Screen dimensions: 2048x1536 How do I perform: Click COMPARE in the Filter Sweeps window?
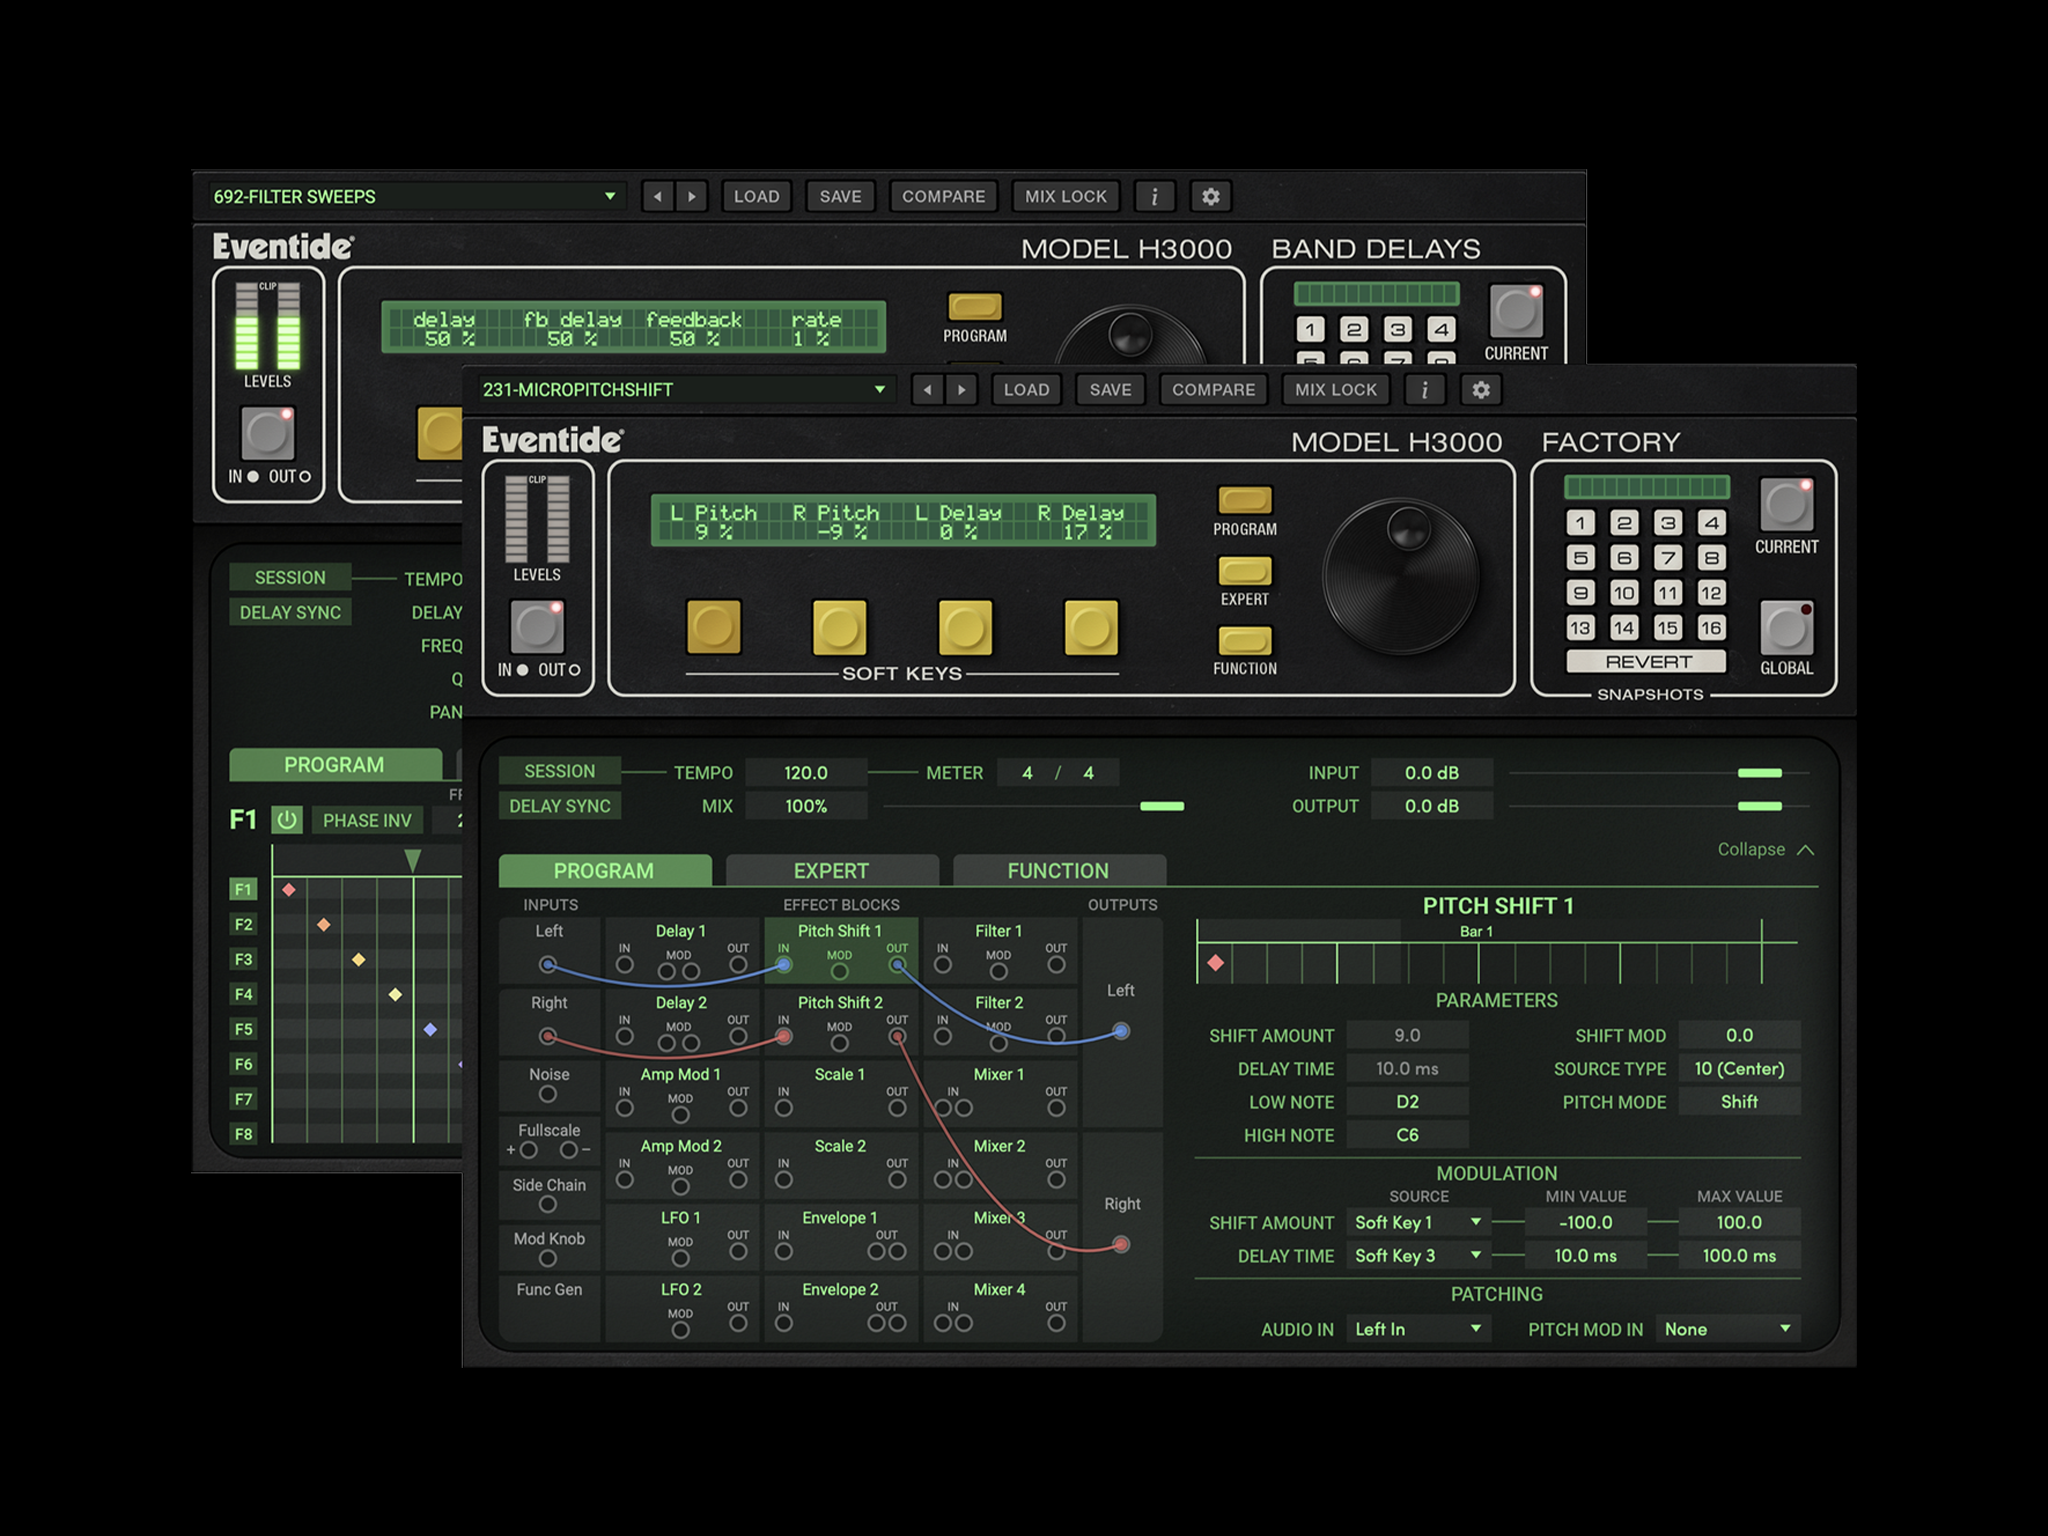(943, 196)
